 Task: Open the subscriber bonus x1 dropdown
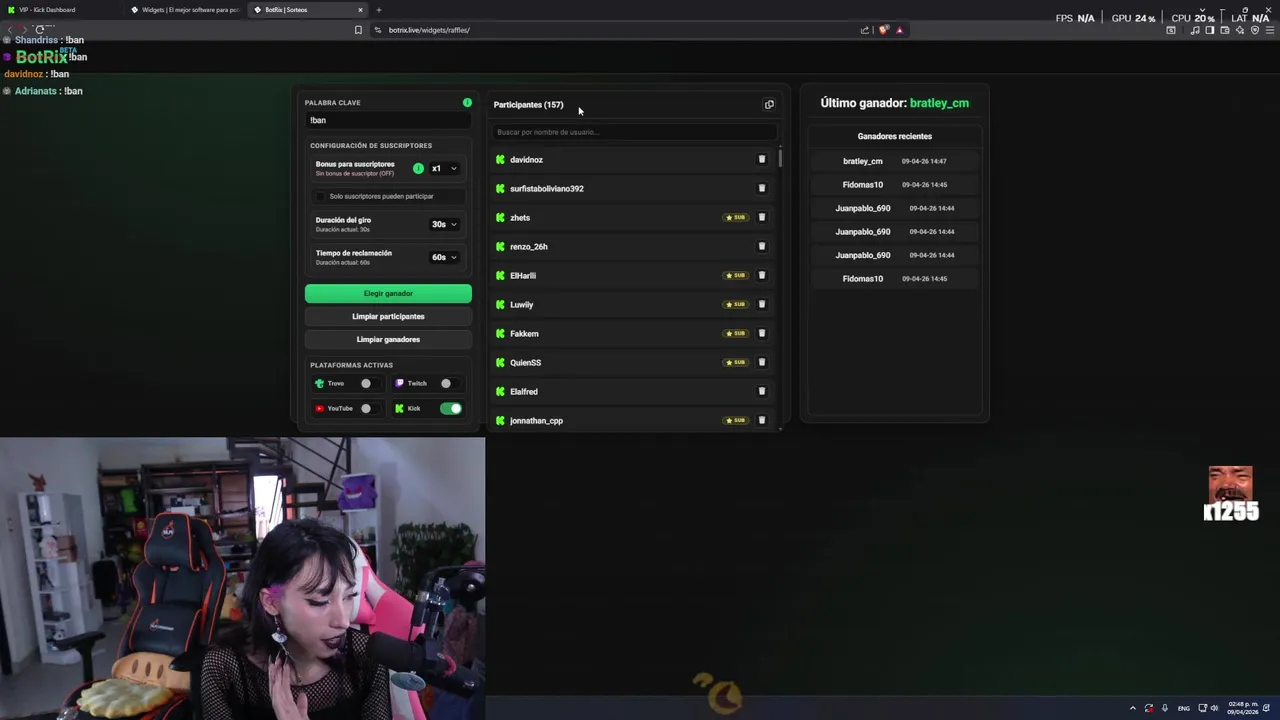[444, 168]
